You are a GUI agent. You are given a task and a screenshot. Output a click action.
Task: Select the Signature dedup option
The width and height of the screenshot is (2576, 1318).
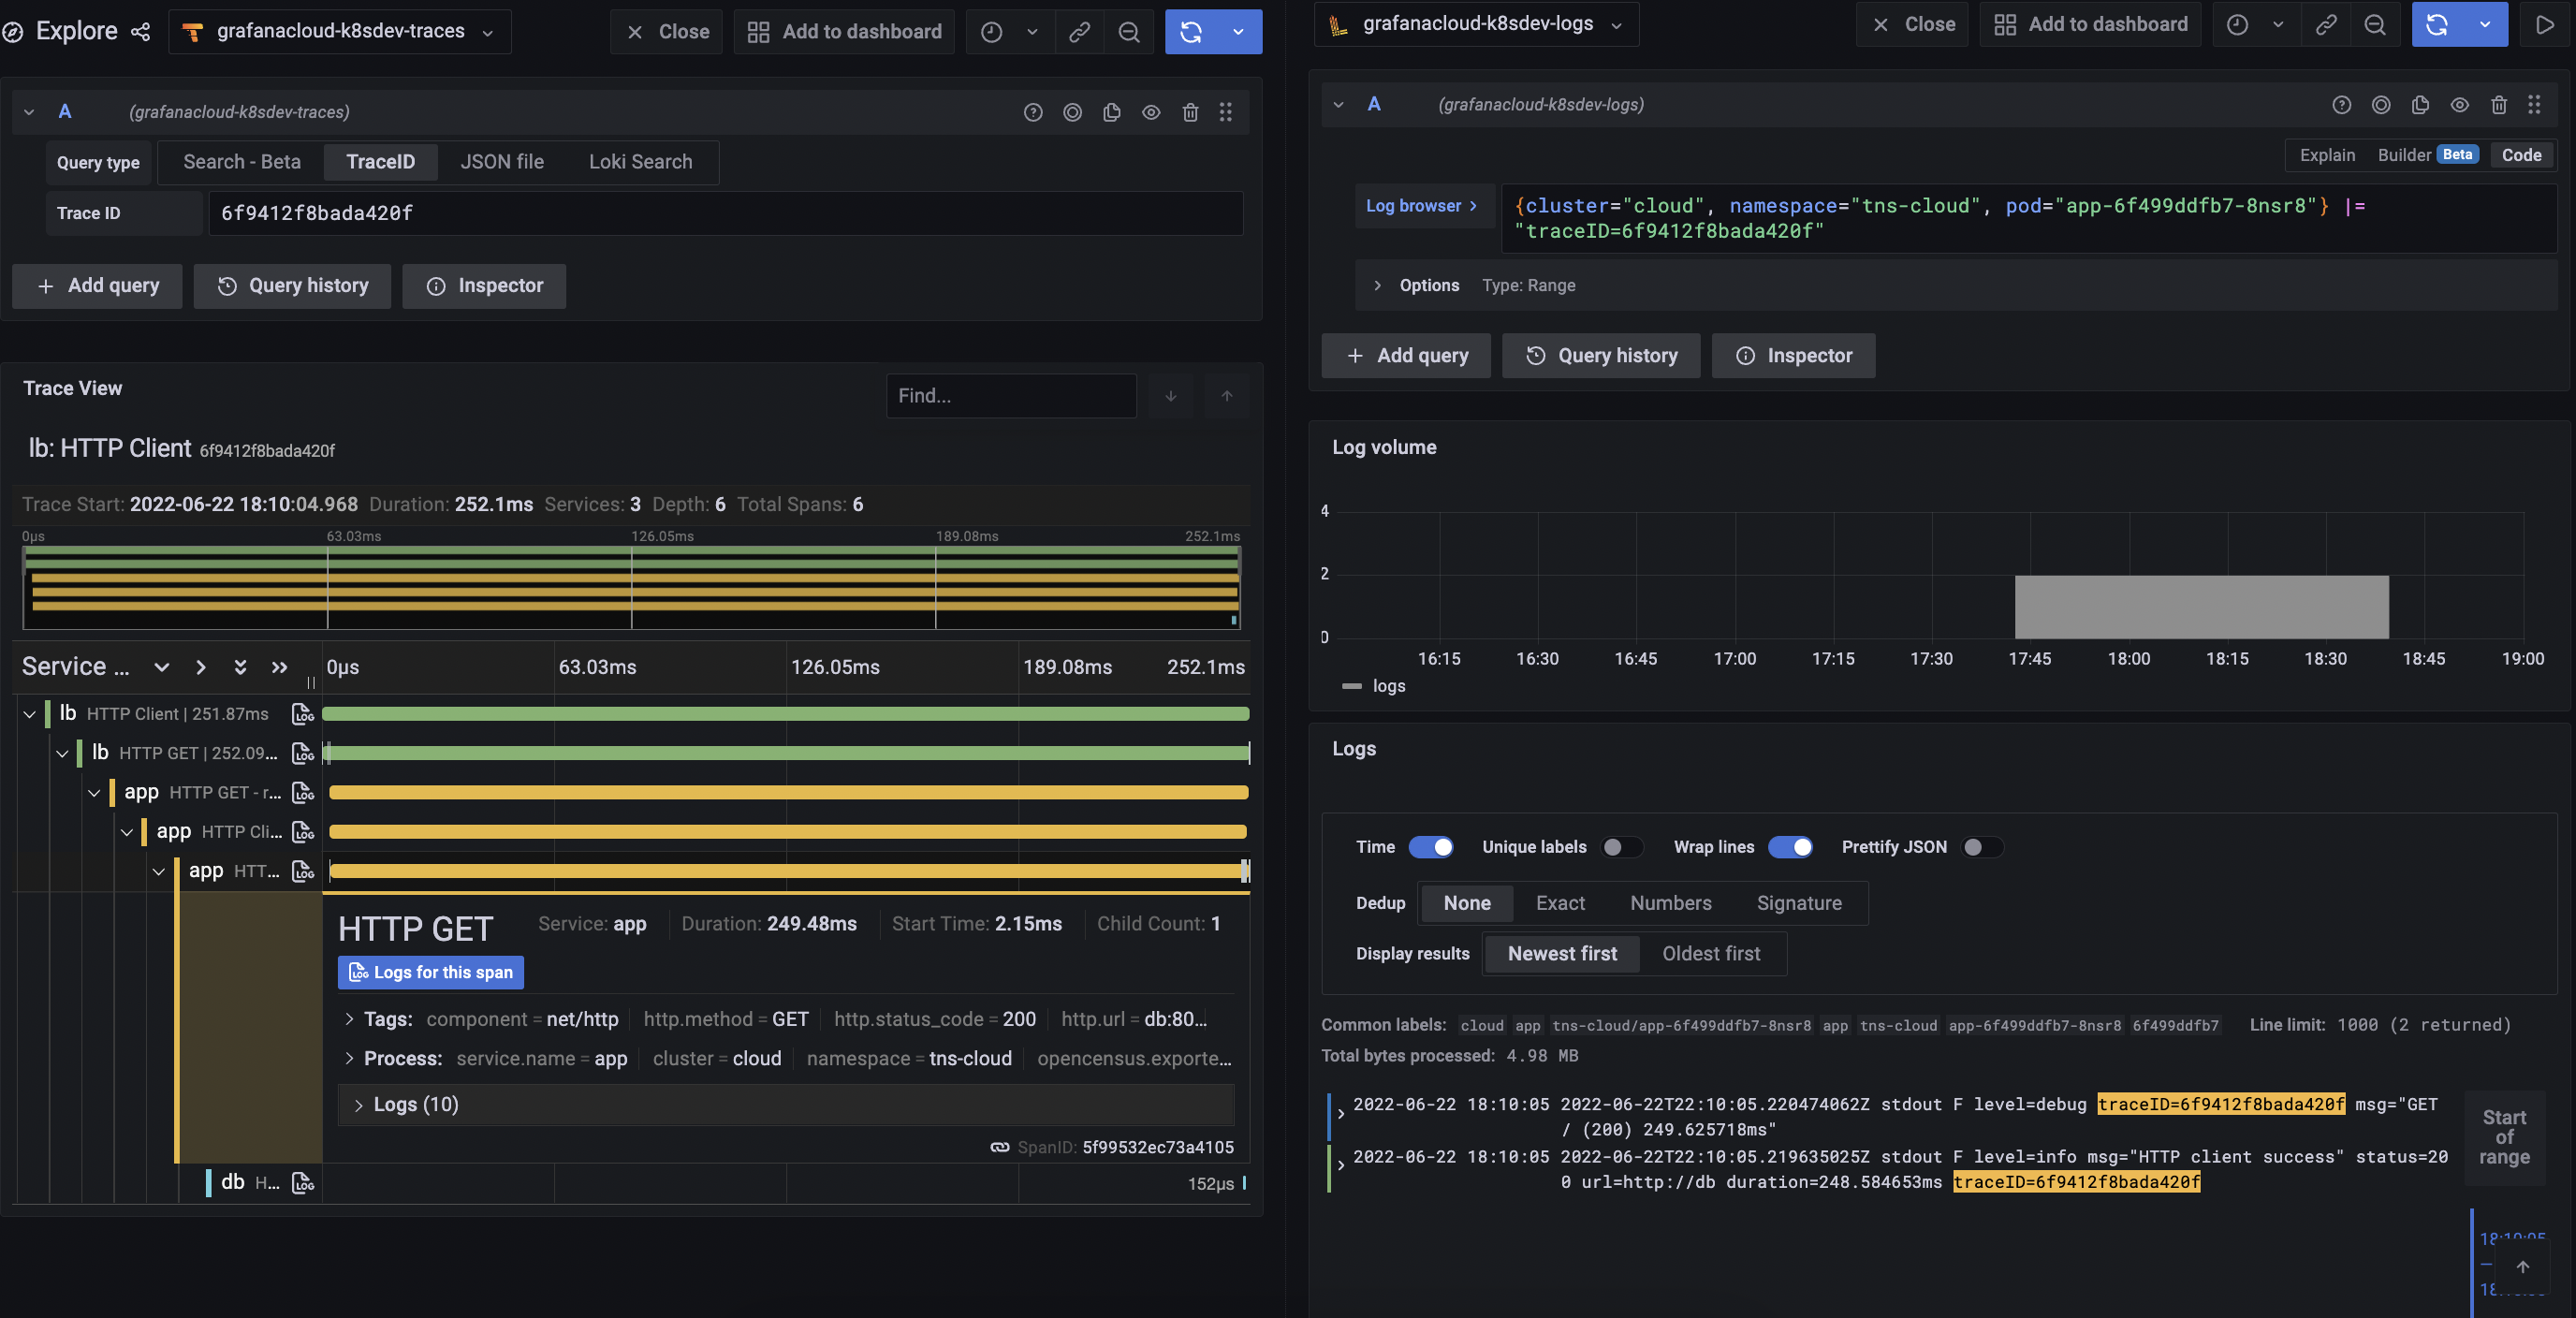coord(1798,903)
